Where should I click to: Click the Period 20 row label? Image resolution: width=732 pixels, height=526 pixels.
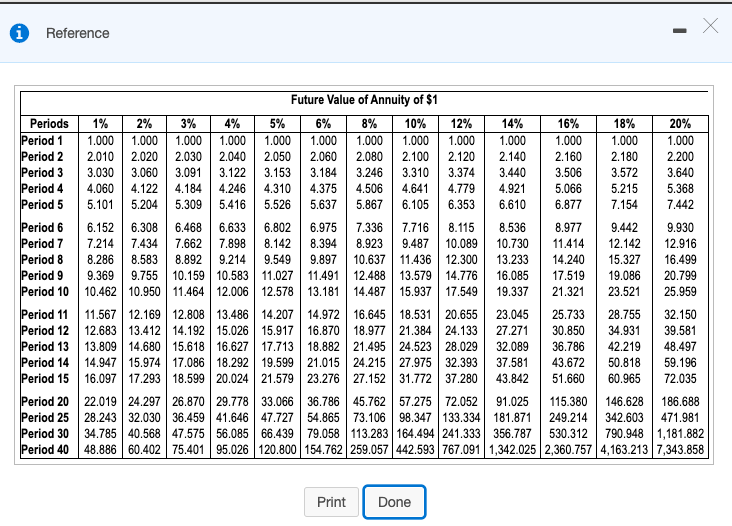(45, 401)
